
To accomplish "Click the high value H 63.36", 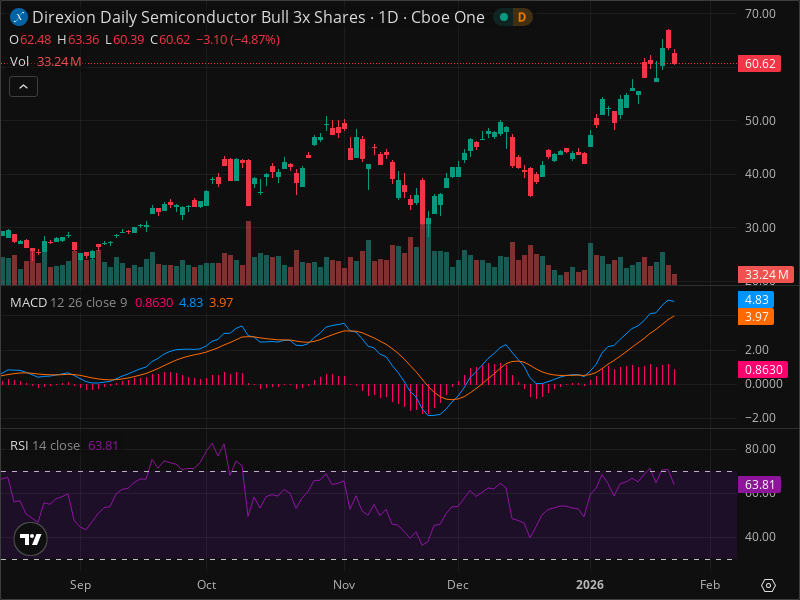I will (78, 40).
